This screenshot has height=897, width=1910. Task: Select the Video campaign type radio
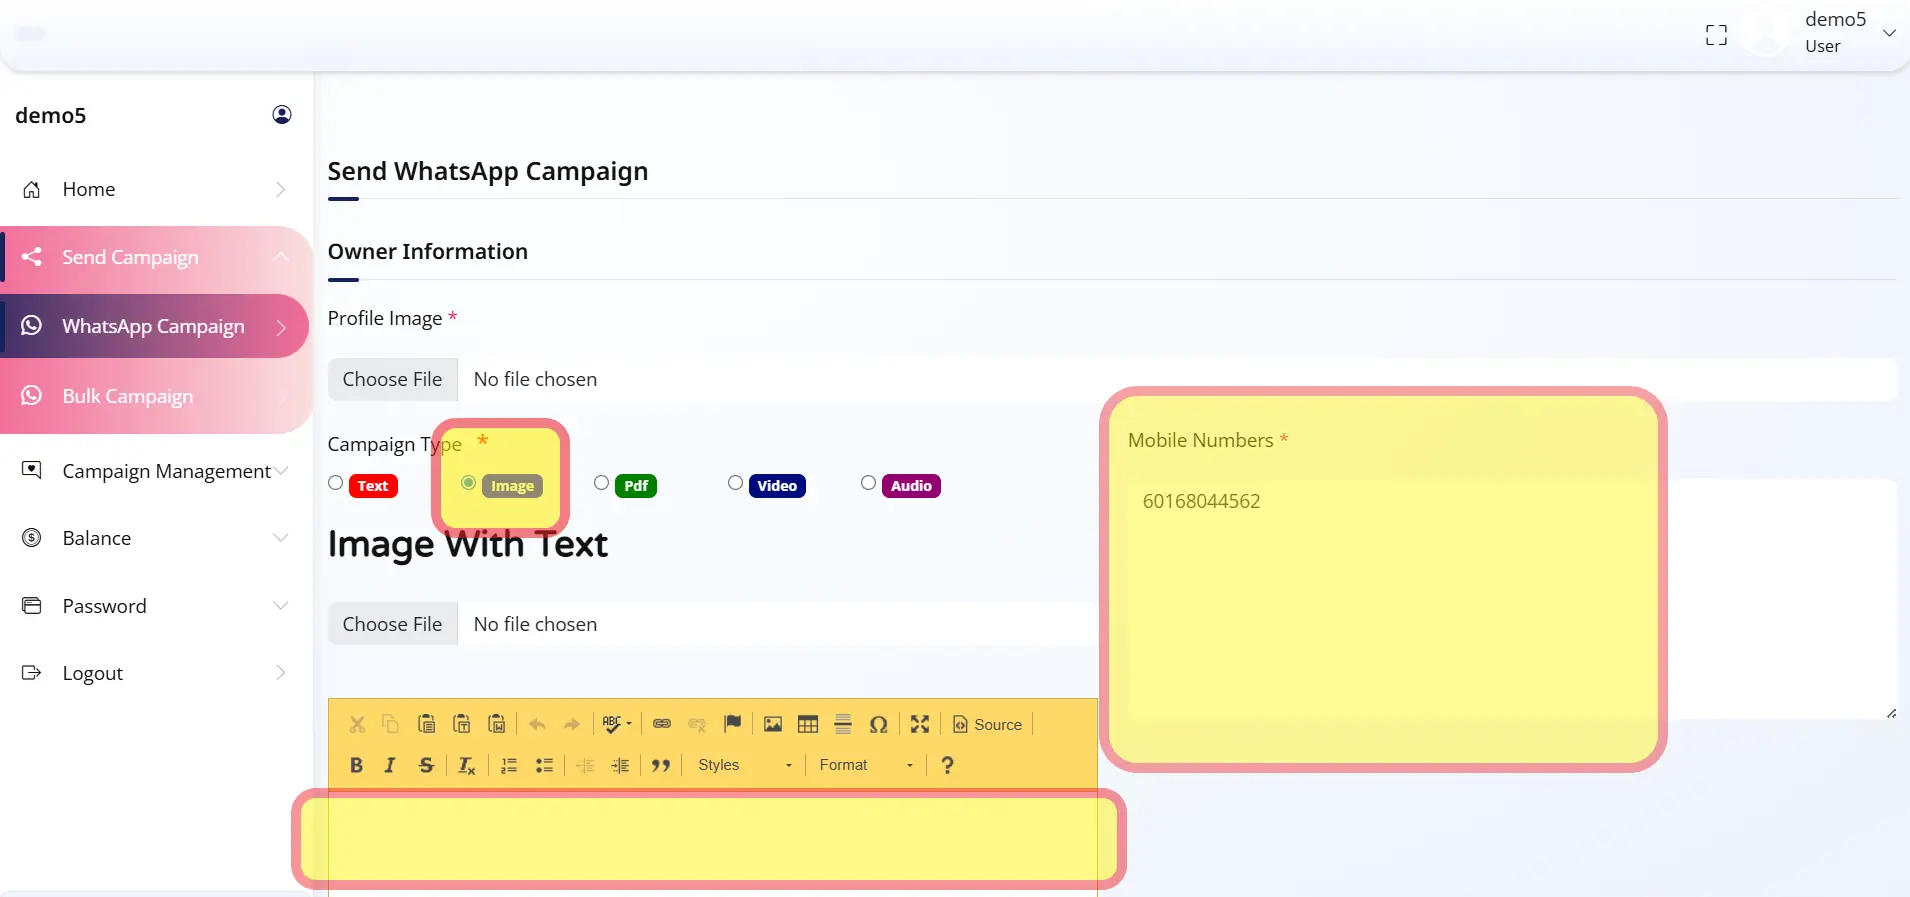coord(735,483)
